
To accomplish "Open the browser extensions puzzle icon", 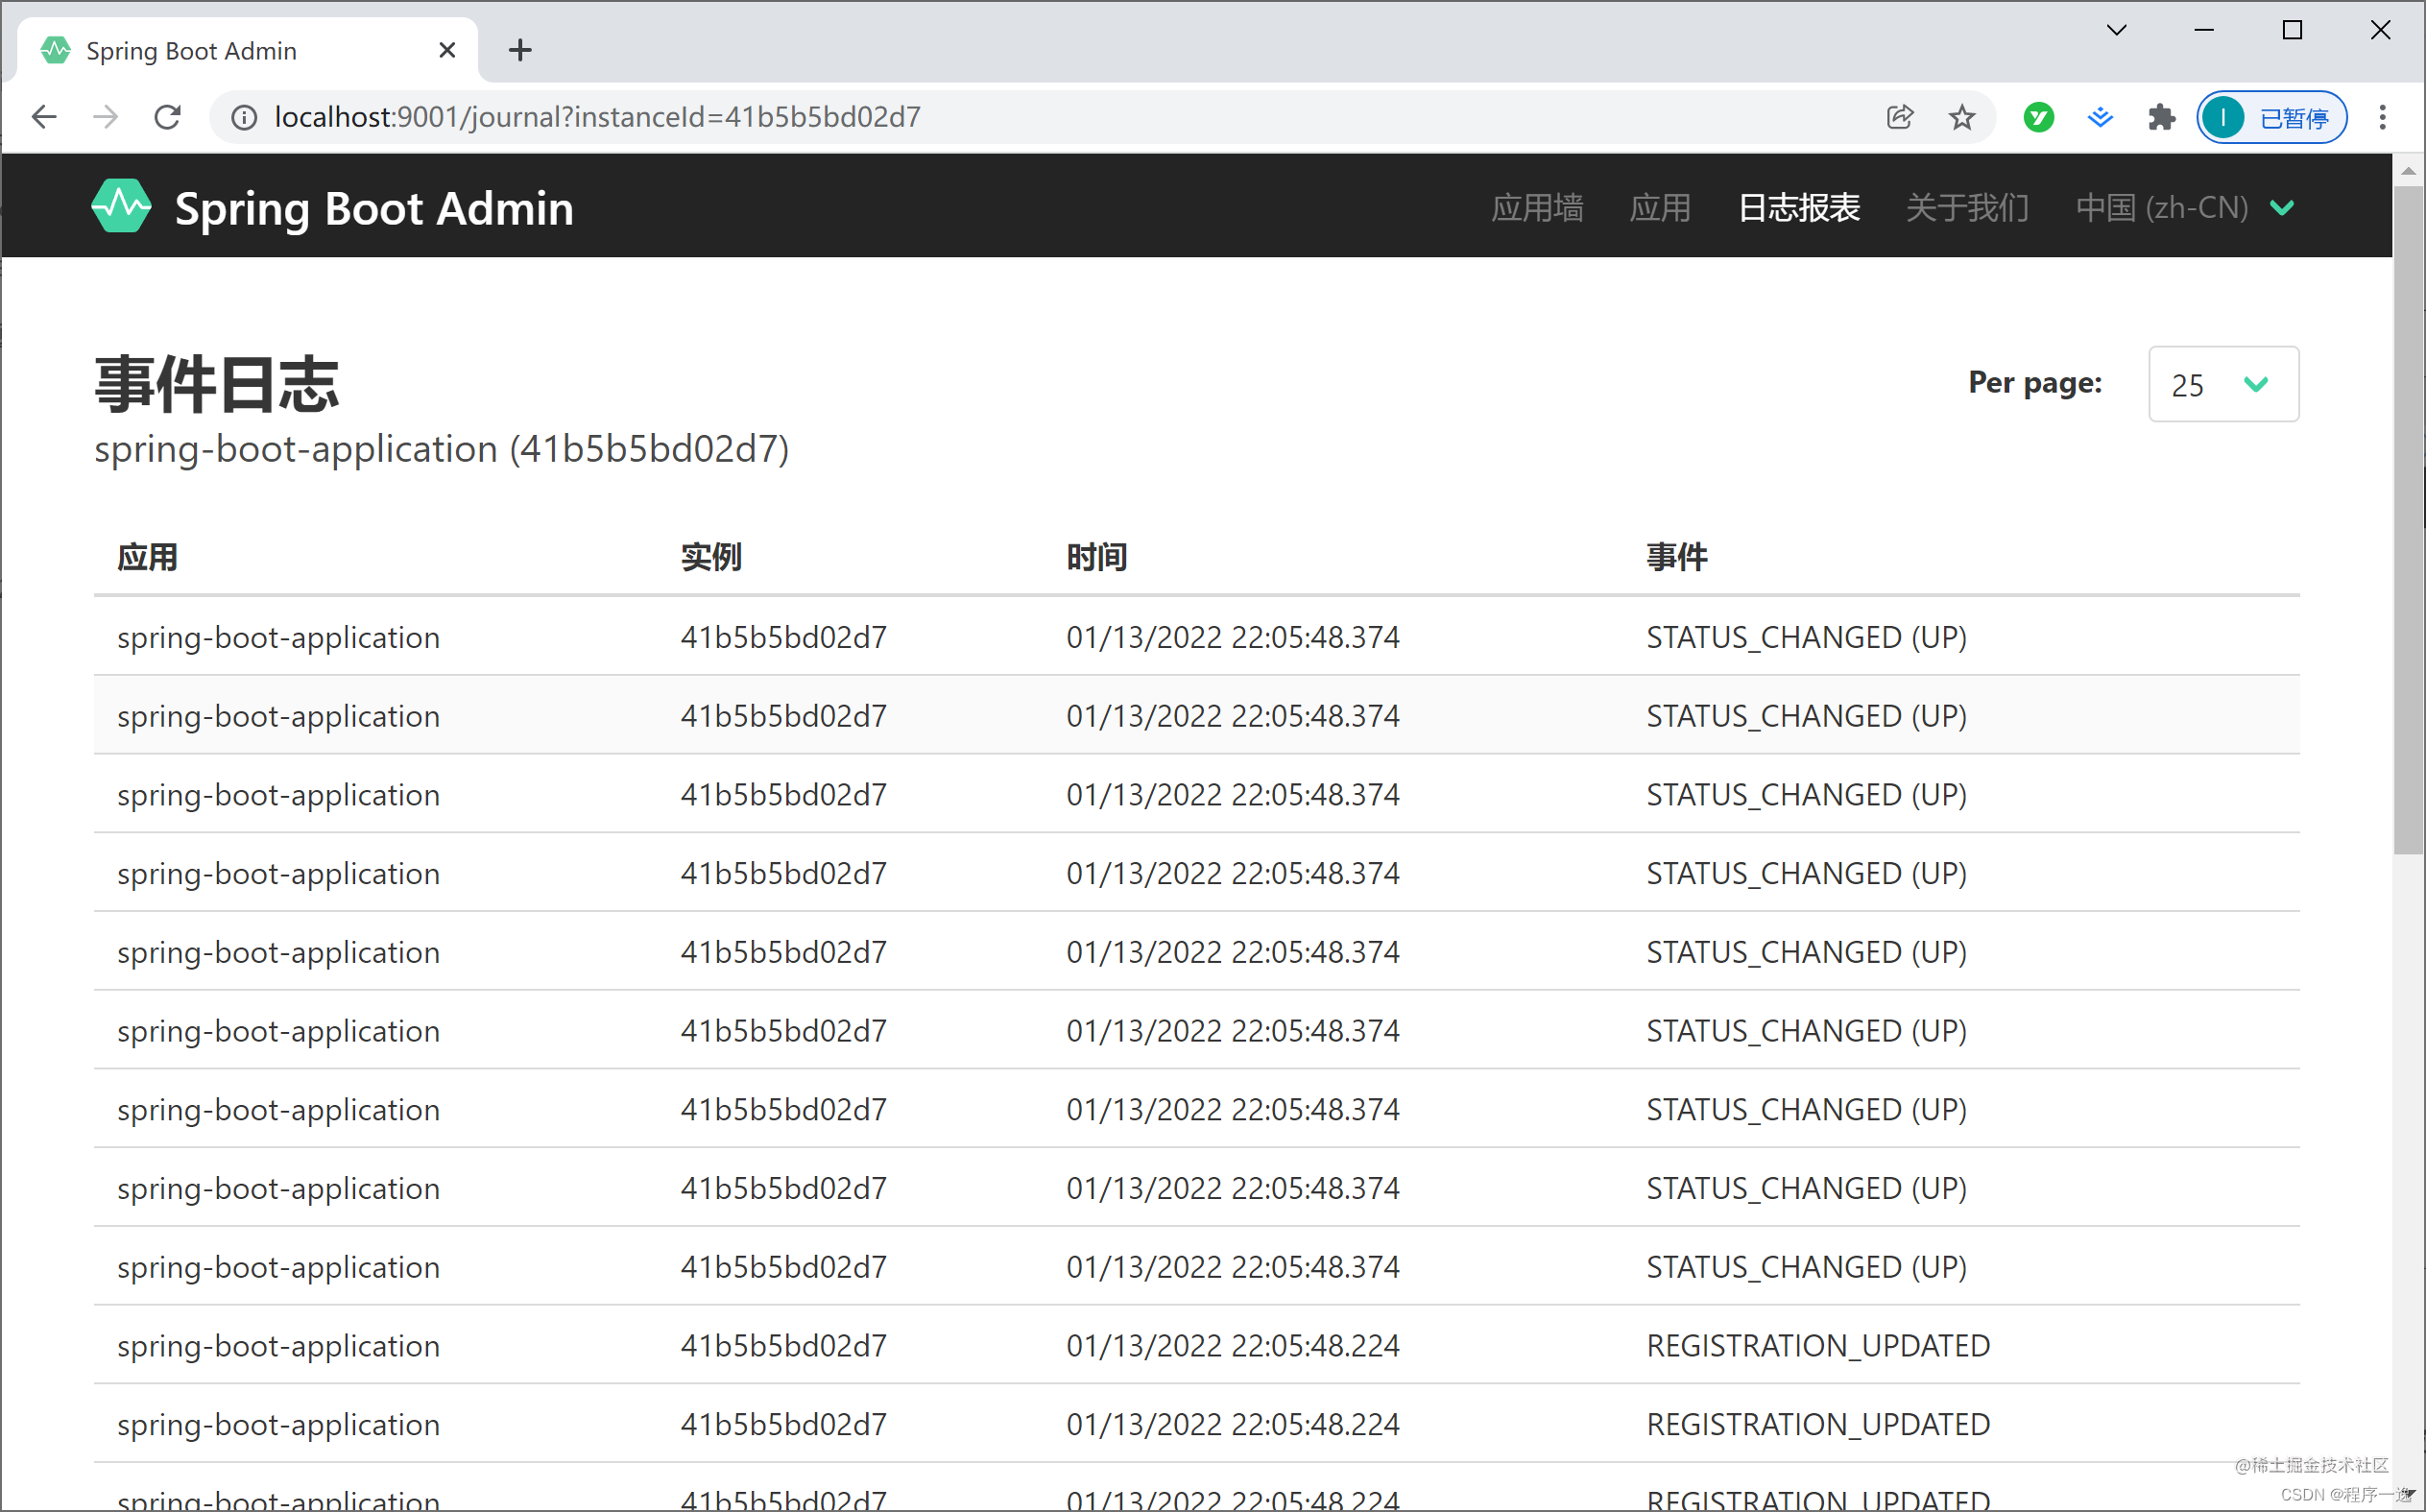I will tap(2162, 117).
